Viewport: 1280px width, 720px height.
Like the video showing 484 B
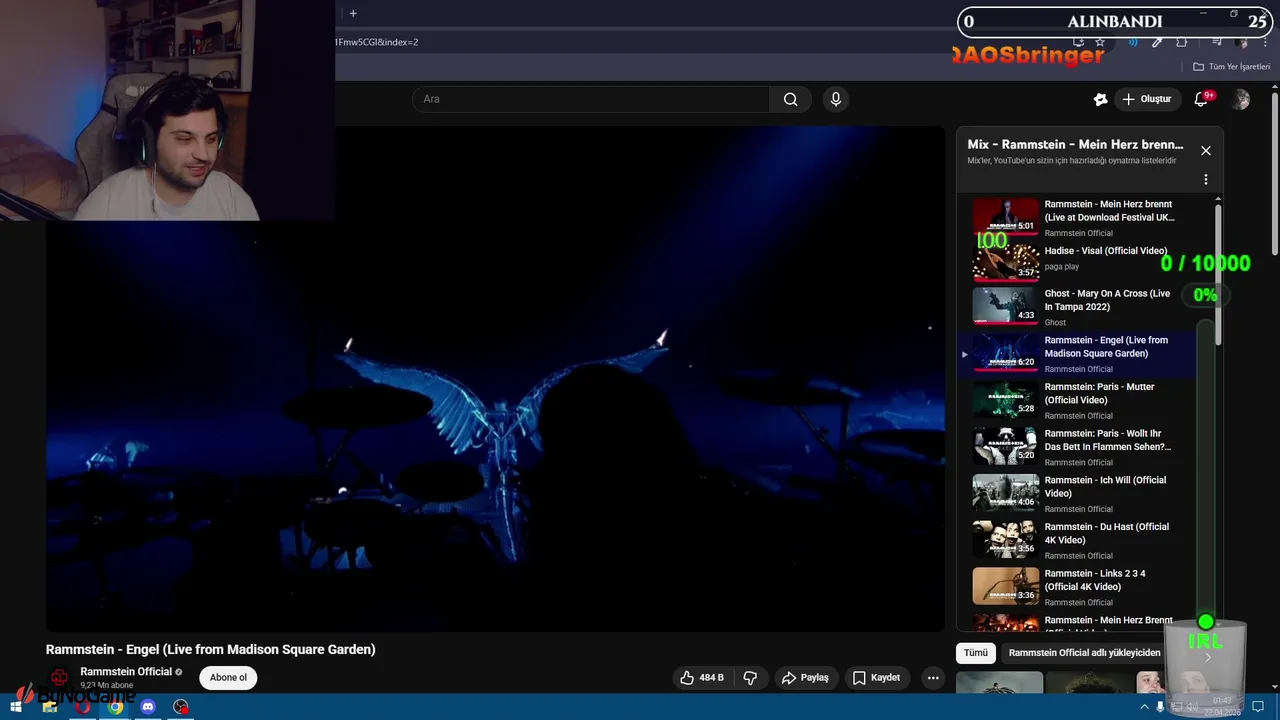point(702,678)
